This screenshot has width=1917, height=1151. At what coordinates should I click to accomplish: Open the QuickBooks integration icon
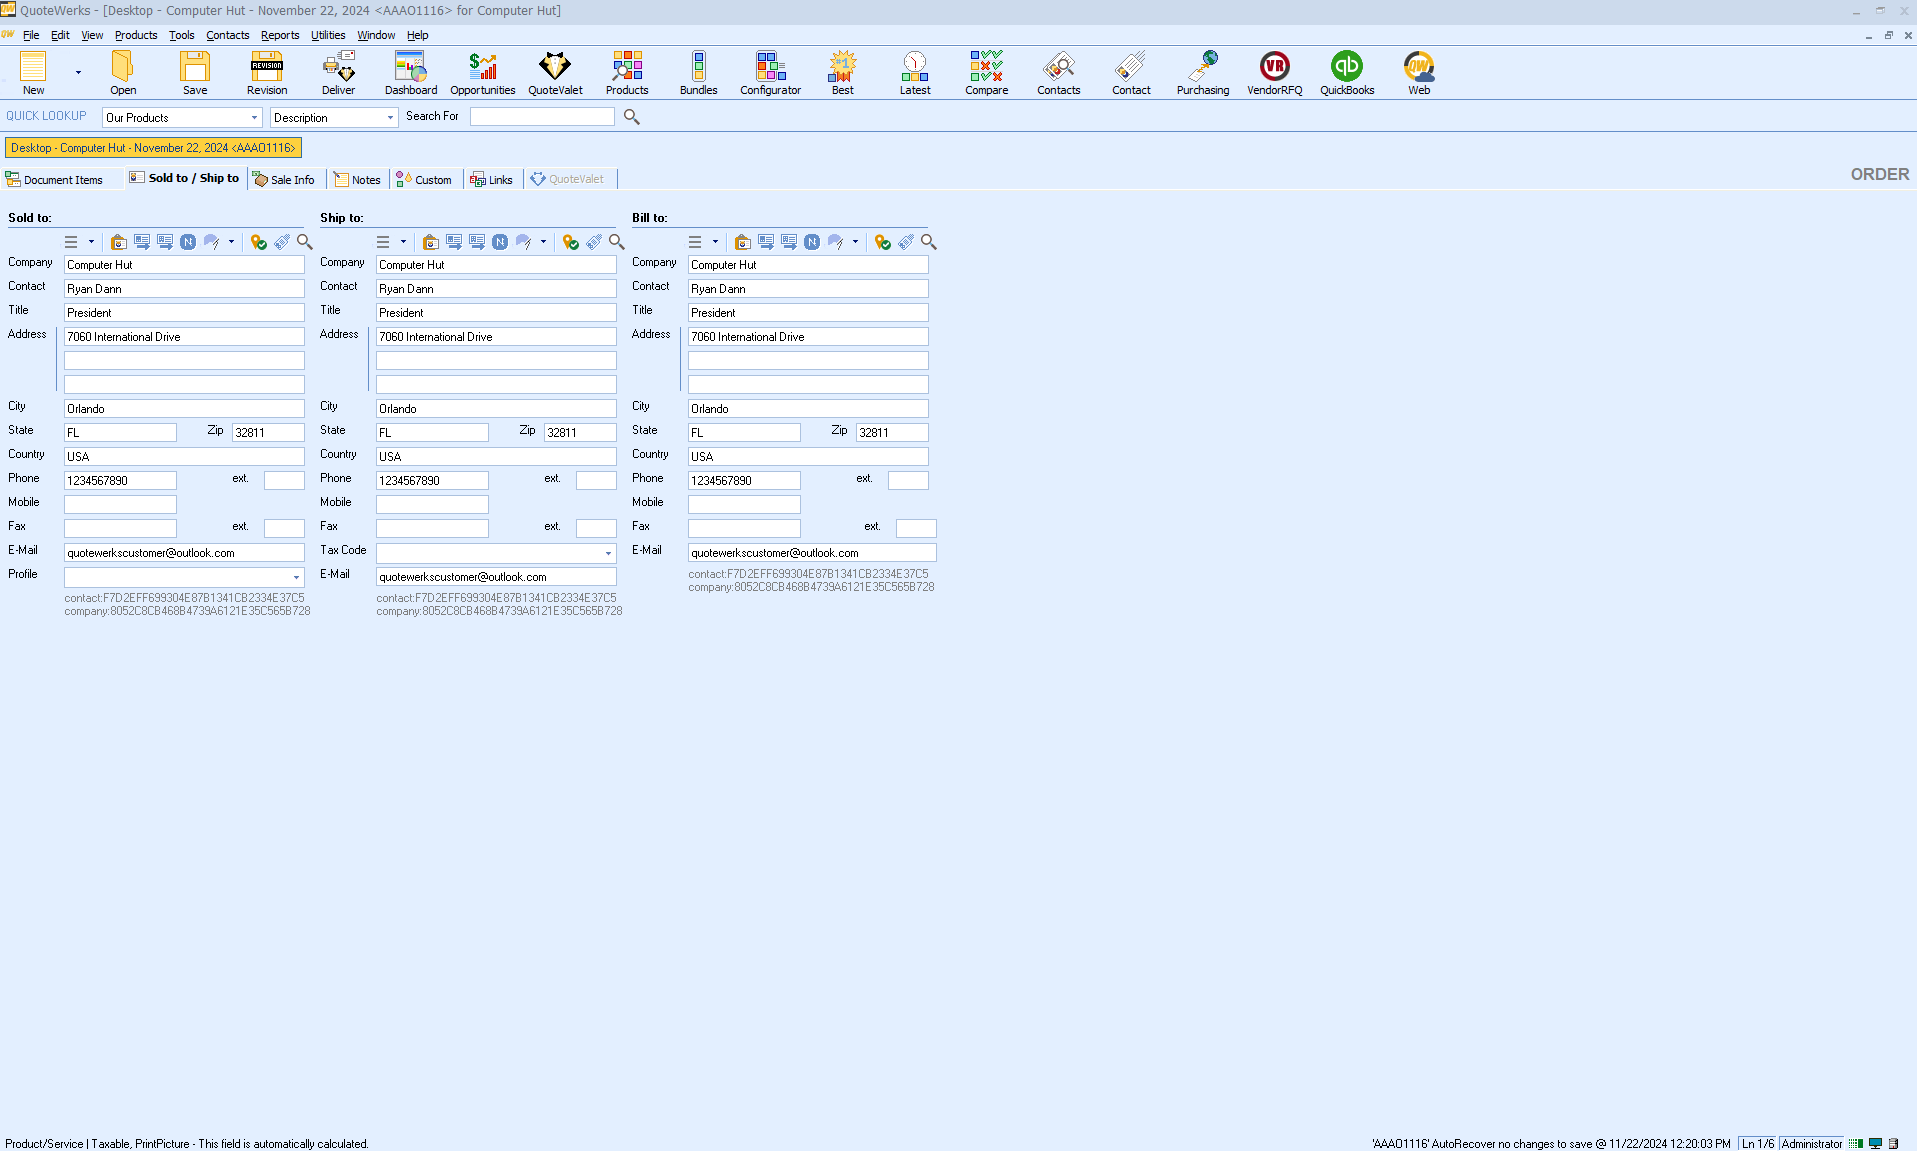[1347, 73]
